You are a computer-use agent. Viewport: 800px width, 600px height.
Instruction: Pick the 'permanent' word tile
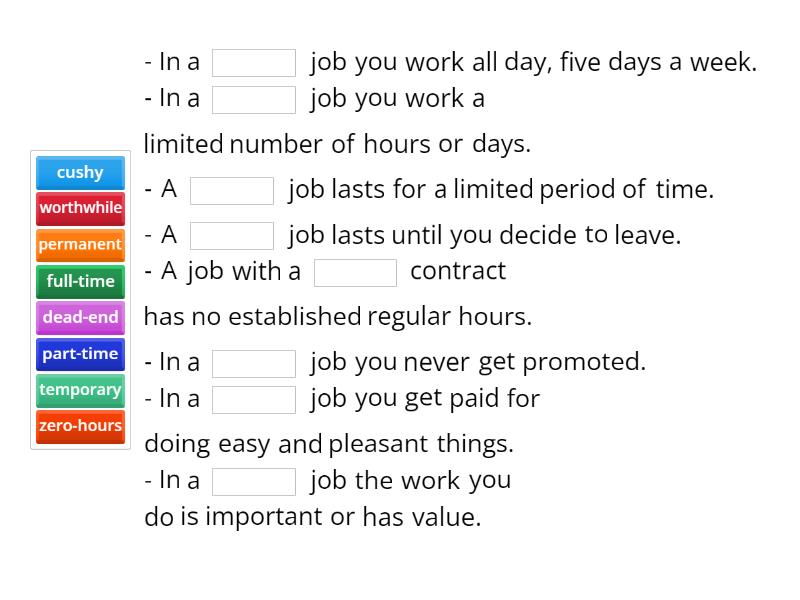click(x=80, y=245)
